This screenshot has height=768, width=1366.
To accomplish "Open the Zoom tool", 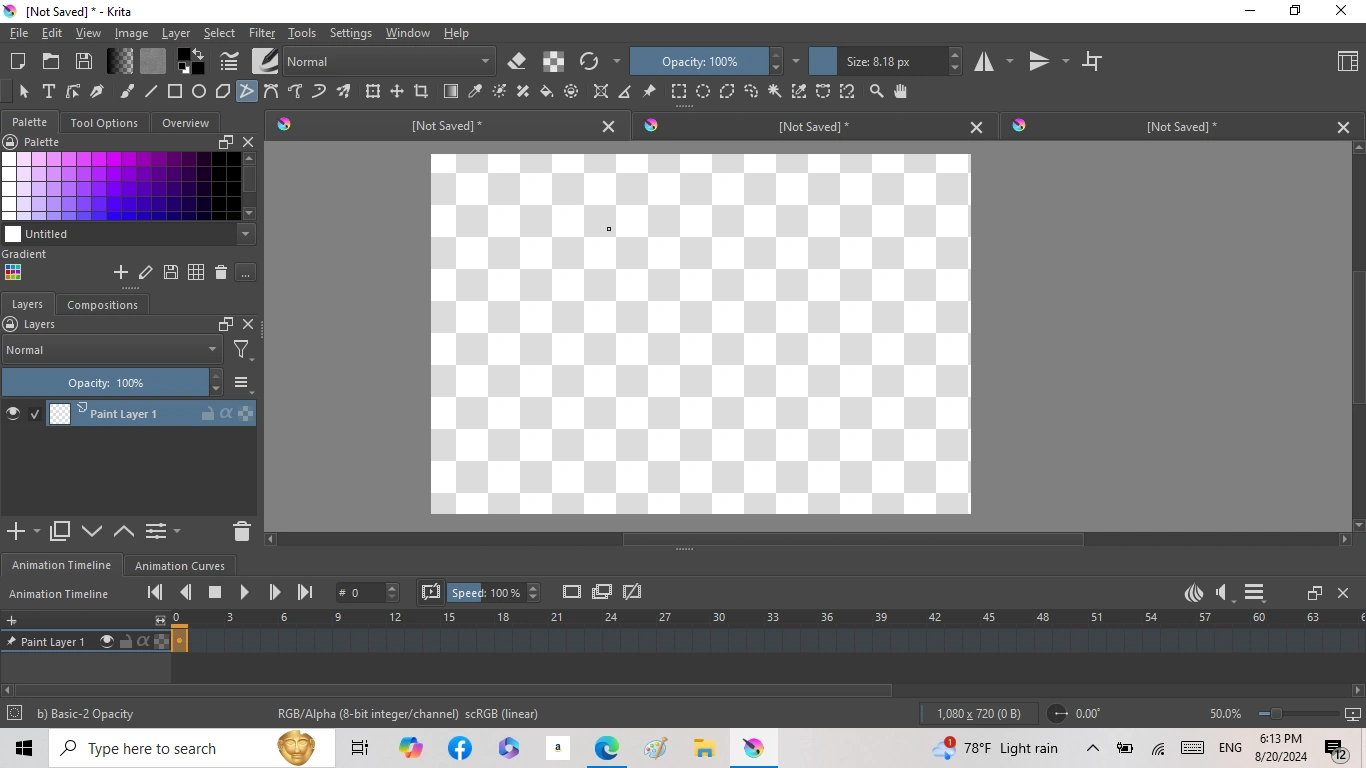I will pos(877,91).
